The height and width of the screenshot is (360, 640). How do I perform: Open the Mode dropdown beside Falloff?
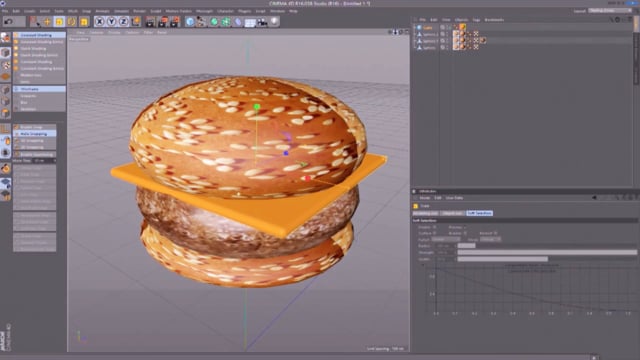tap(490, 240)
